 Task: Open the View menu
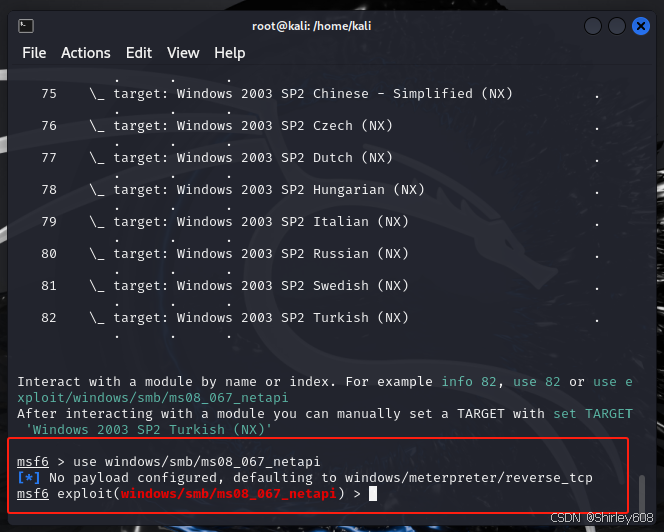point(183,53)
